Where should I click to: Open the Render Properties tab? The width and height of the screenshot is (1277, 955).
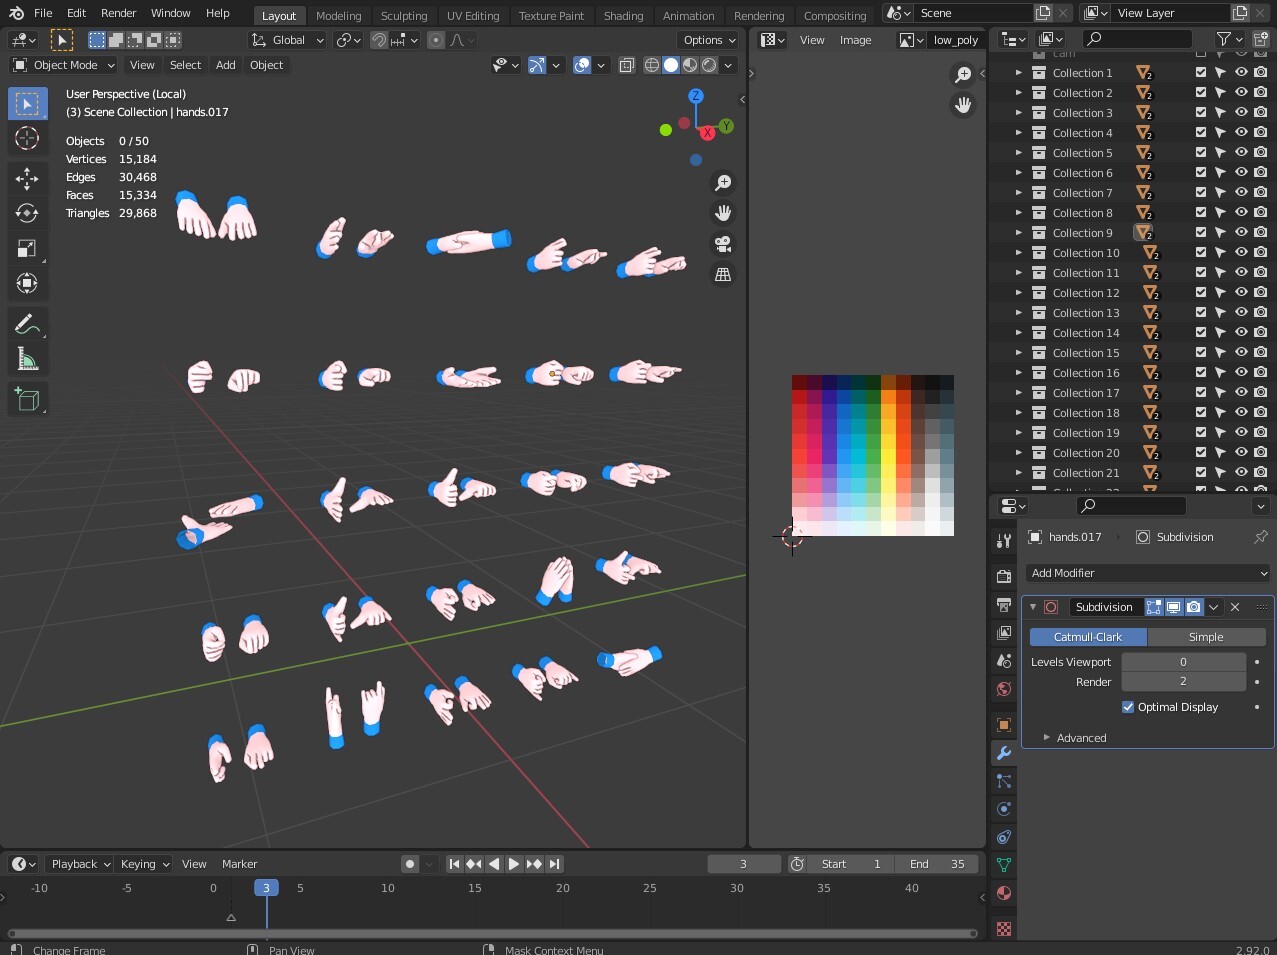tap(1003, 576)
